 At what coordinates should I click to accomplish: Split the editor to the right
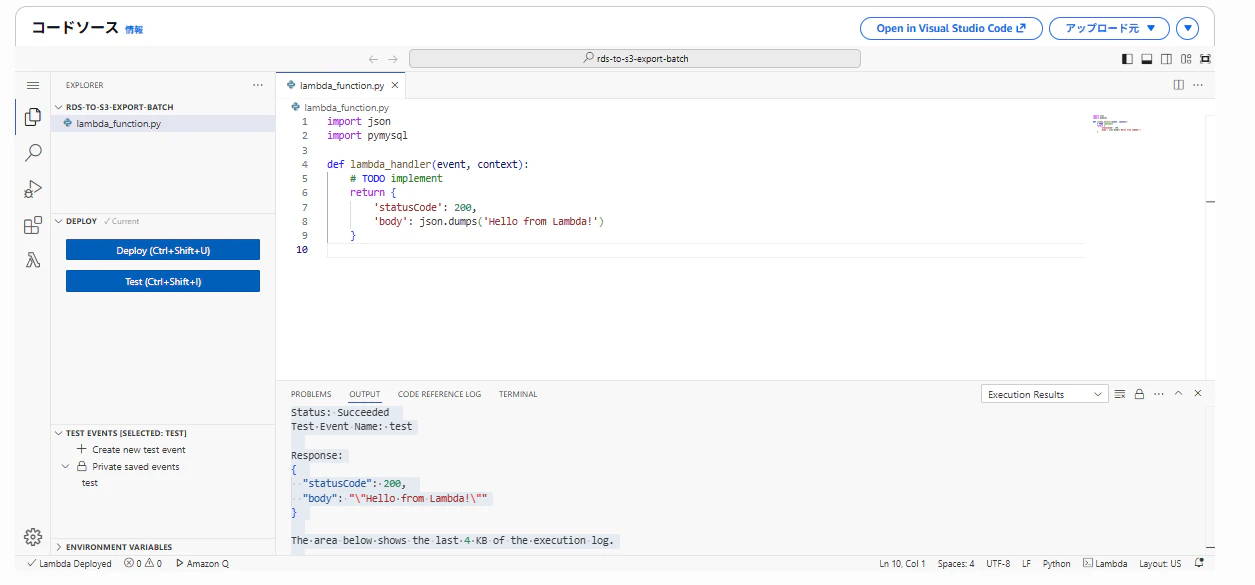pos(1179,85)
